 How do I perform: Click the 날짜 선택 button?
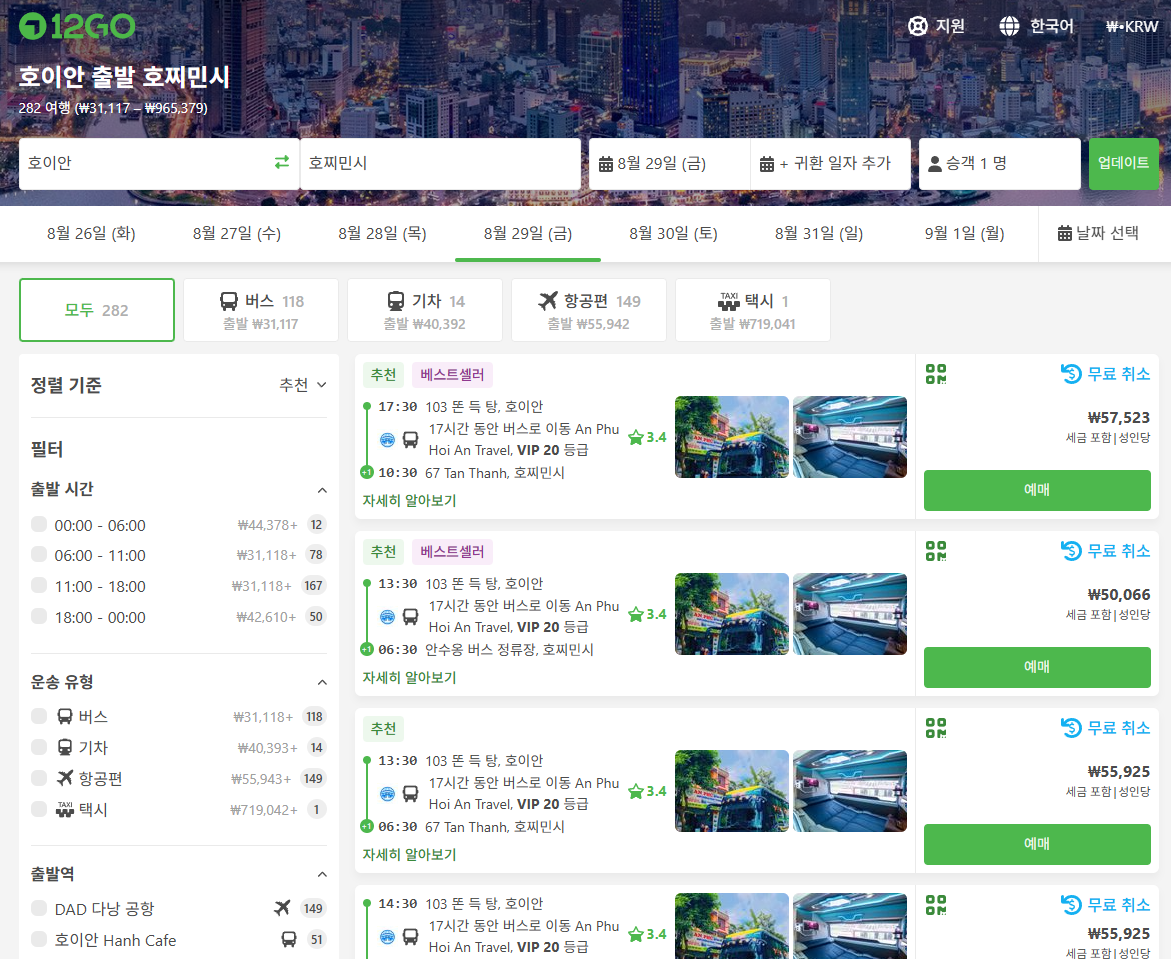click(x=1098, y=234)
